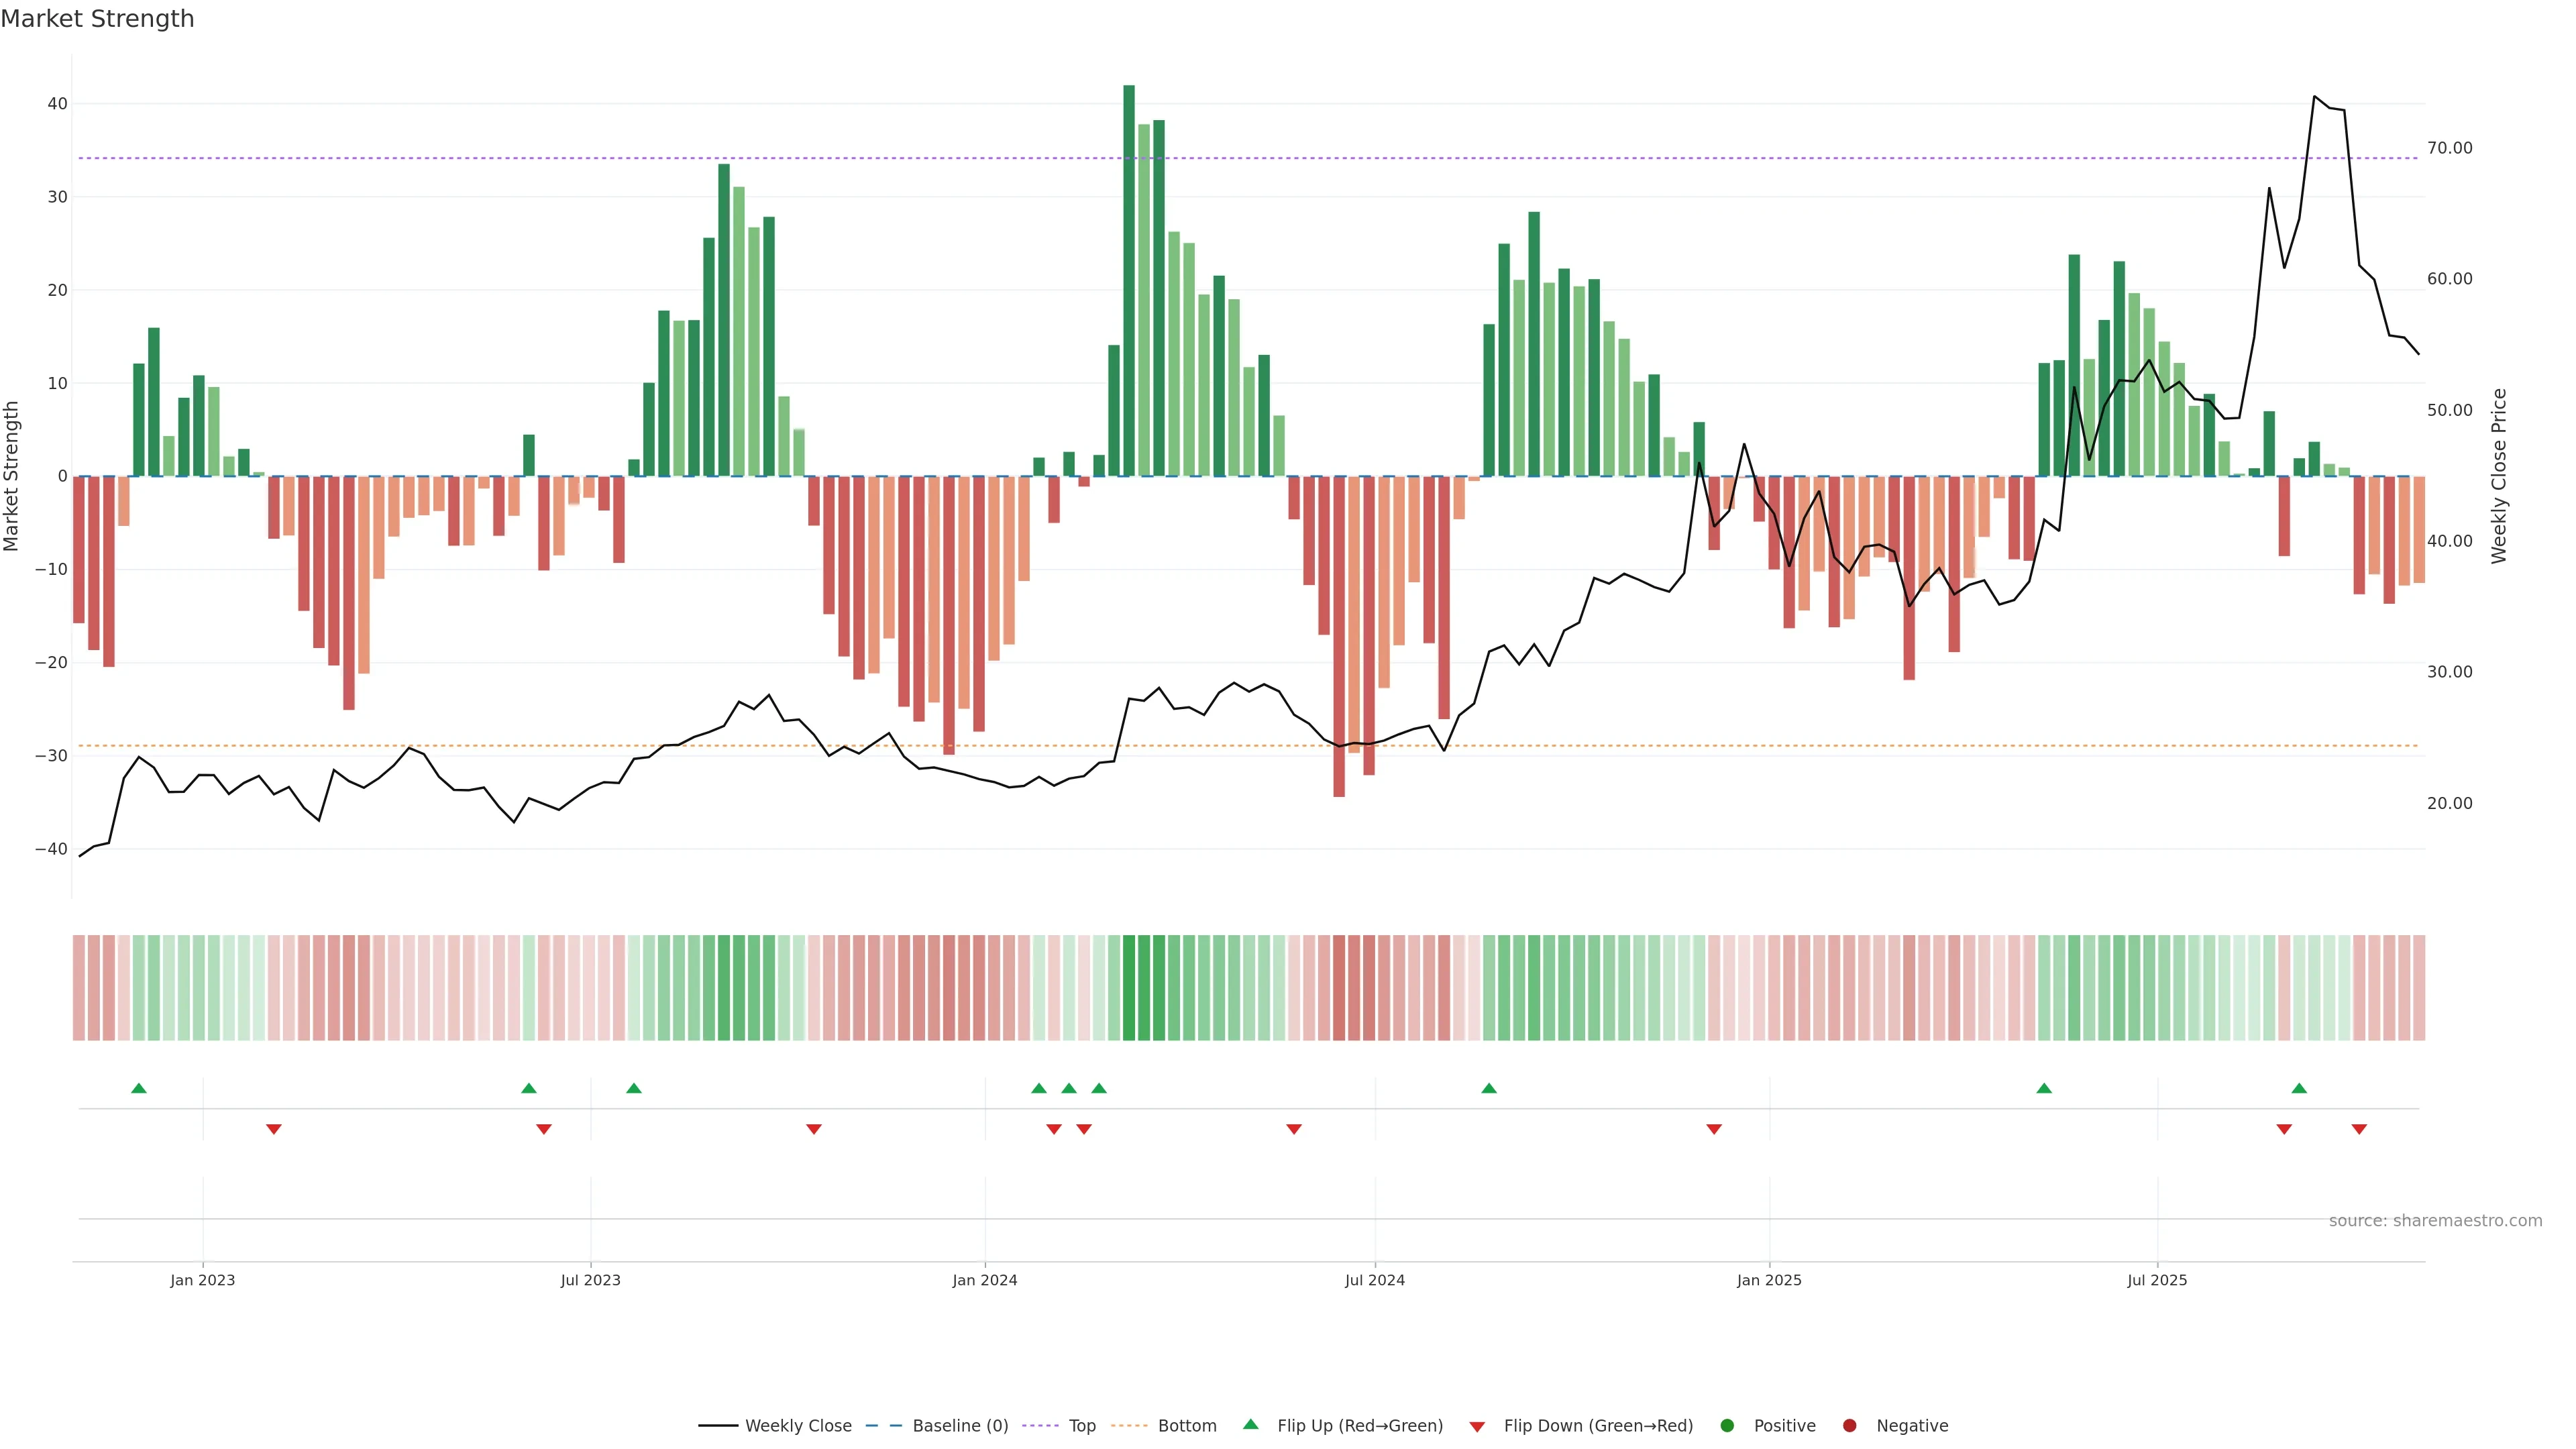2576x1449 pixels.
Task: Click the Jan 2024 x-axis label
Action: click(x=984, y=1280)
